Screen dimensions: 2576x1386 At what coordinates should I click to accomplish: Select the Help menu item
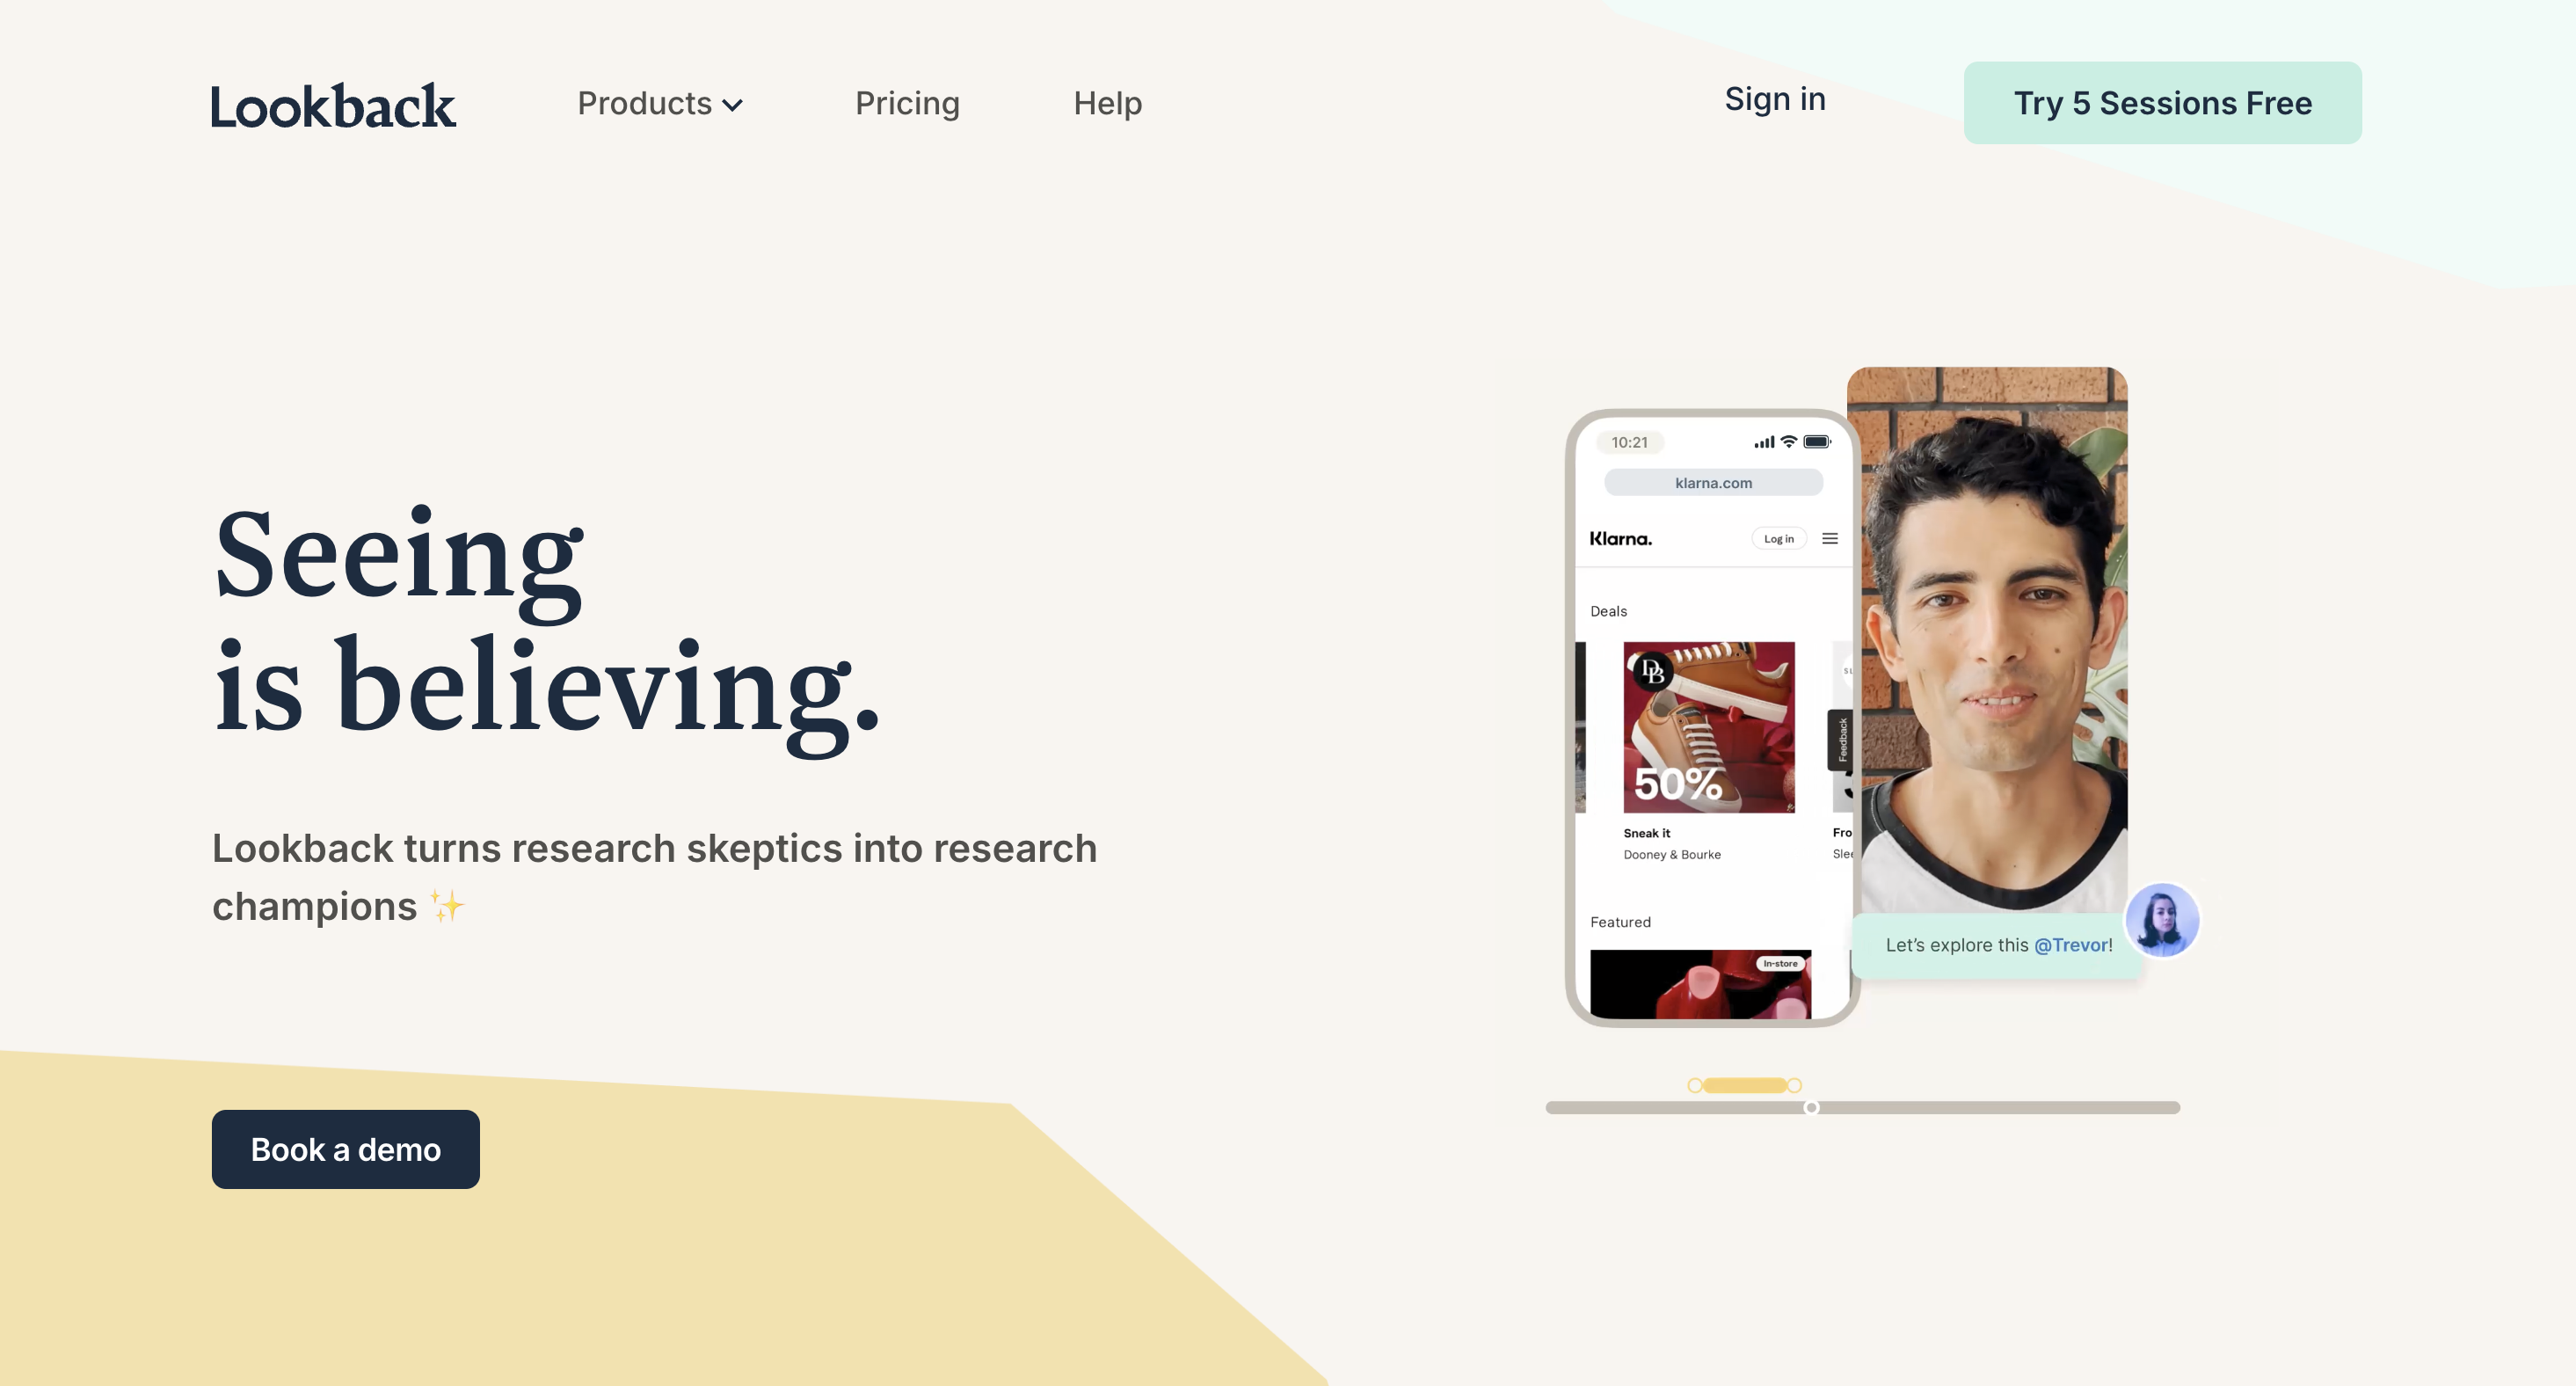[1107, 101]
